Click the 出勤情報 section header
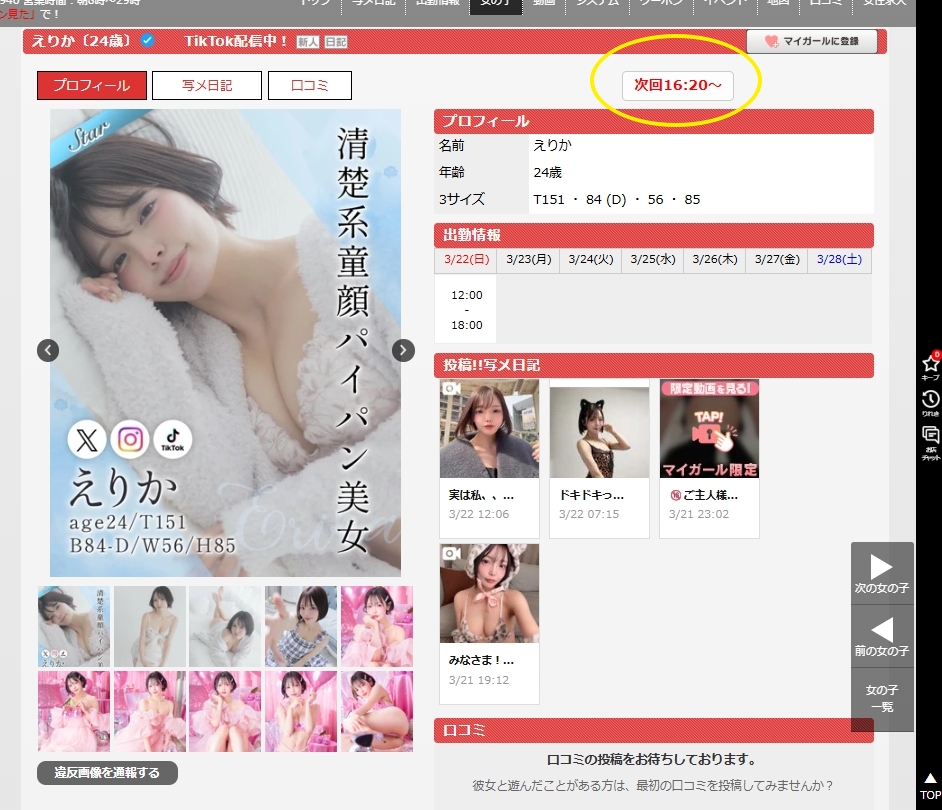The image size is (942, 810). [654, 235]
